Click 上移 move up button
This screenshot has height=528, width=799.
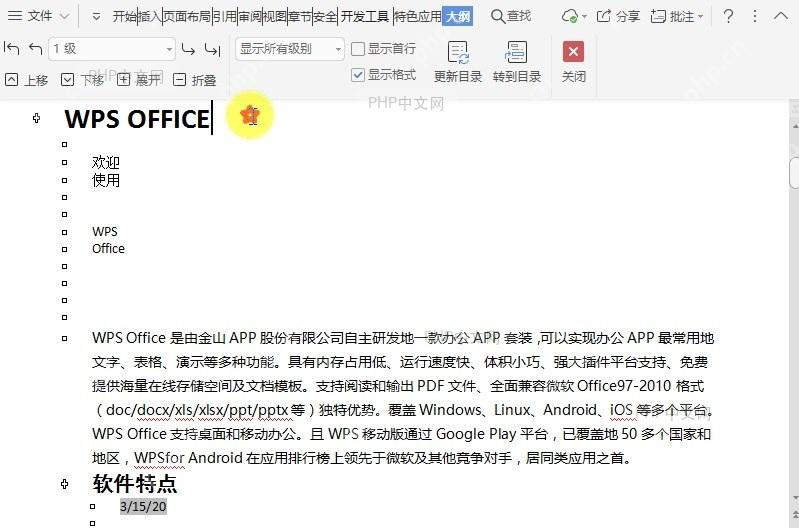[26, 80]
